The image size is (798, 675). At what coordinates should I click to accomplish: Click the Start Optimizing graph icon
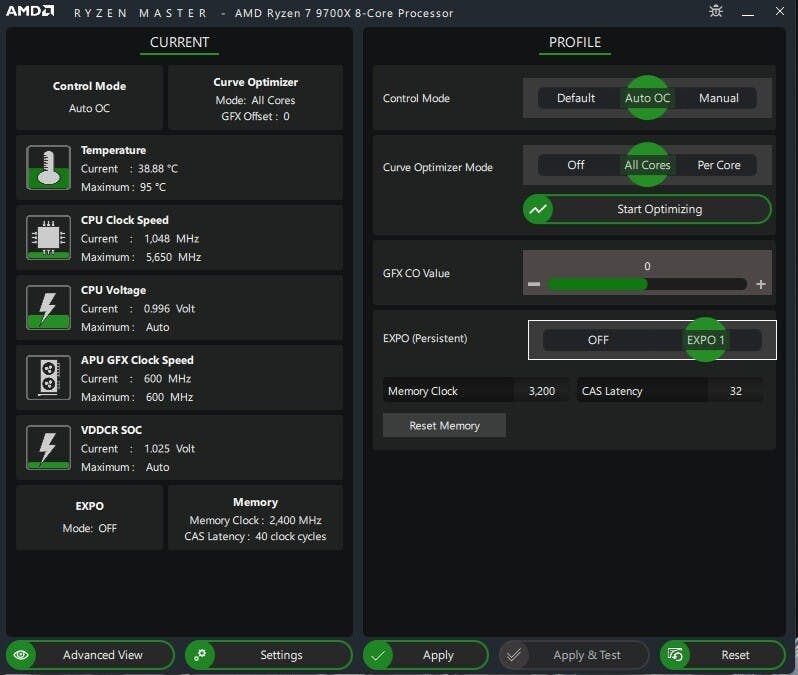(x=538, y=209)
